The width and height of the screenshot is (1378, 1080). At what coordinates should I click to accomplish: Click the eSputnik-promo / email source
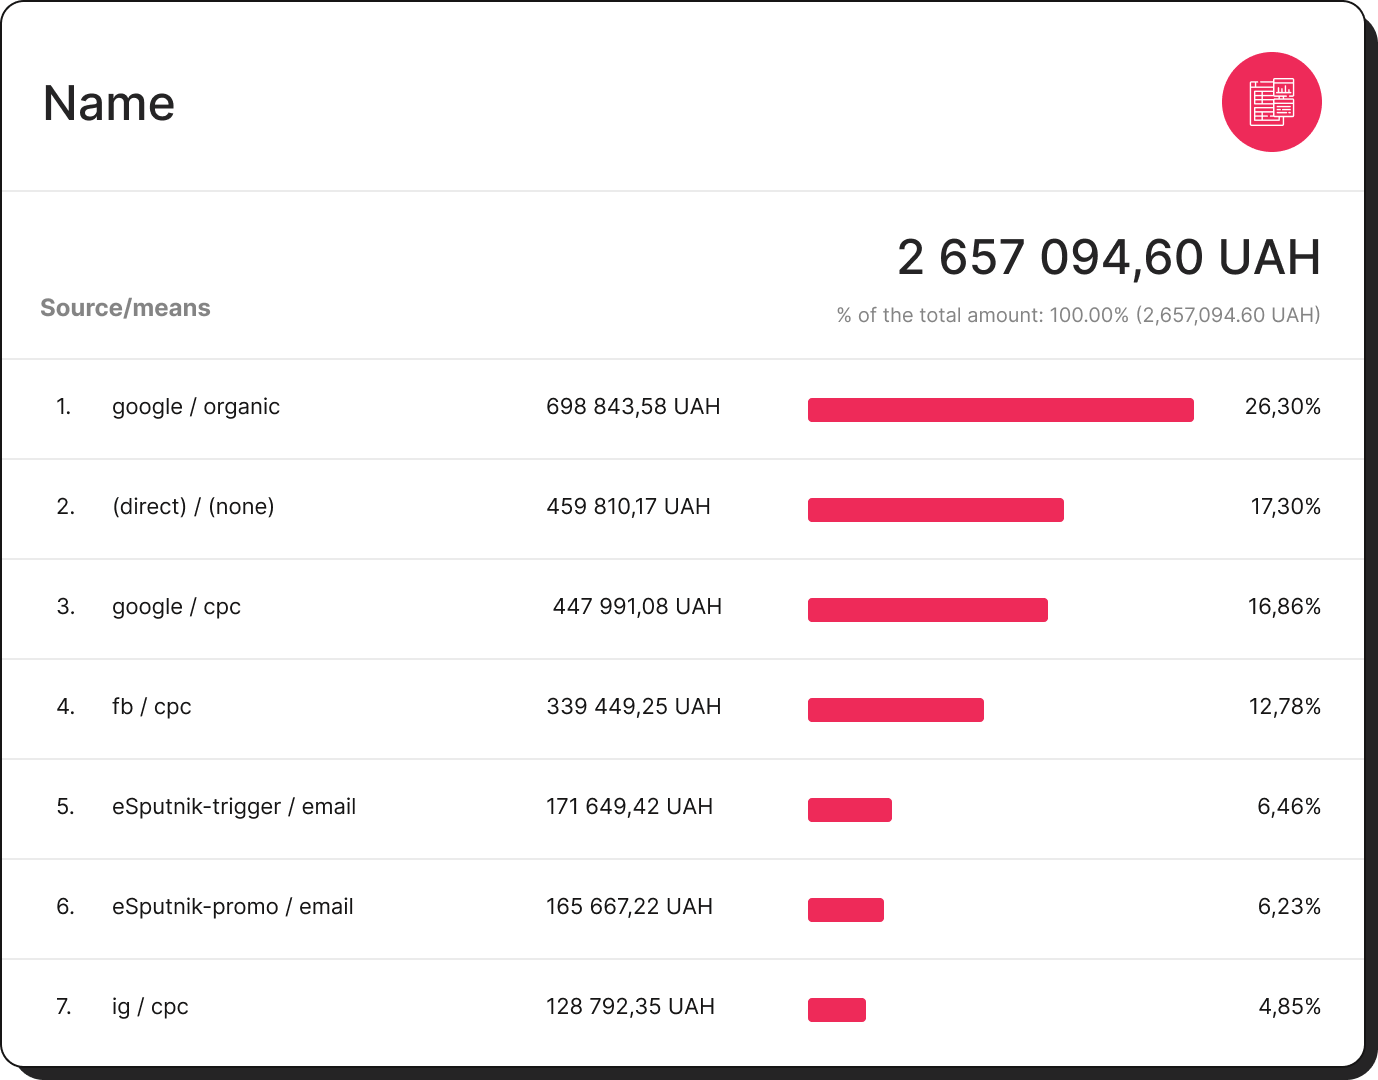tap(232, 907)
